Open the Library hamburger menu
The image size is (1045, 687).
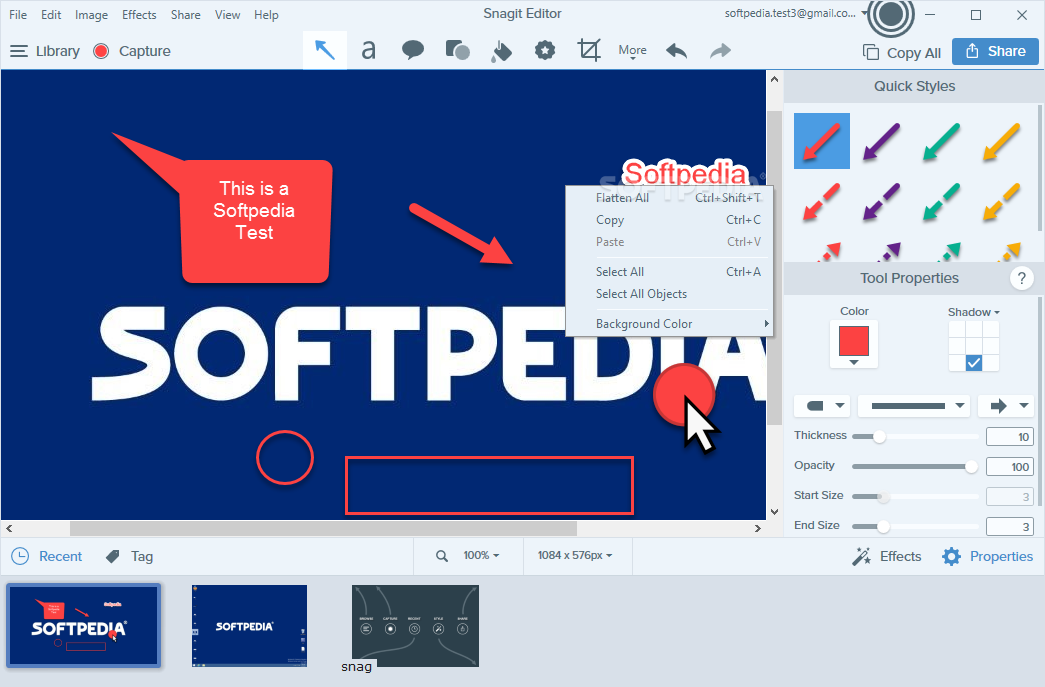tap(19, 51)
